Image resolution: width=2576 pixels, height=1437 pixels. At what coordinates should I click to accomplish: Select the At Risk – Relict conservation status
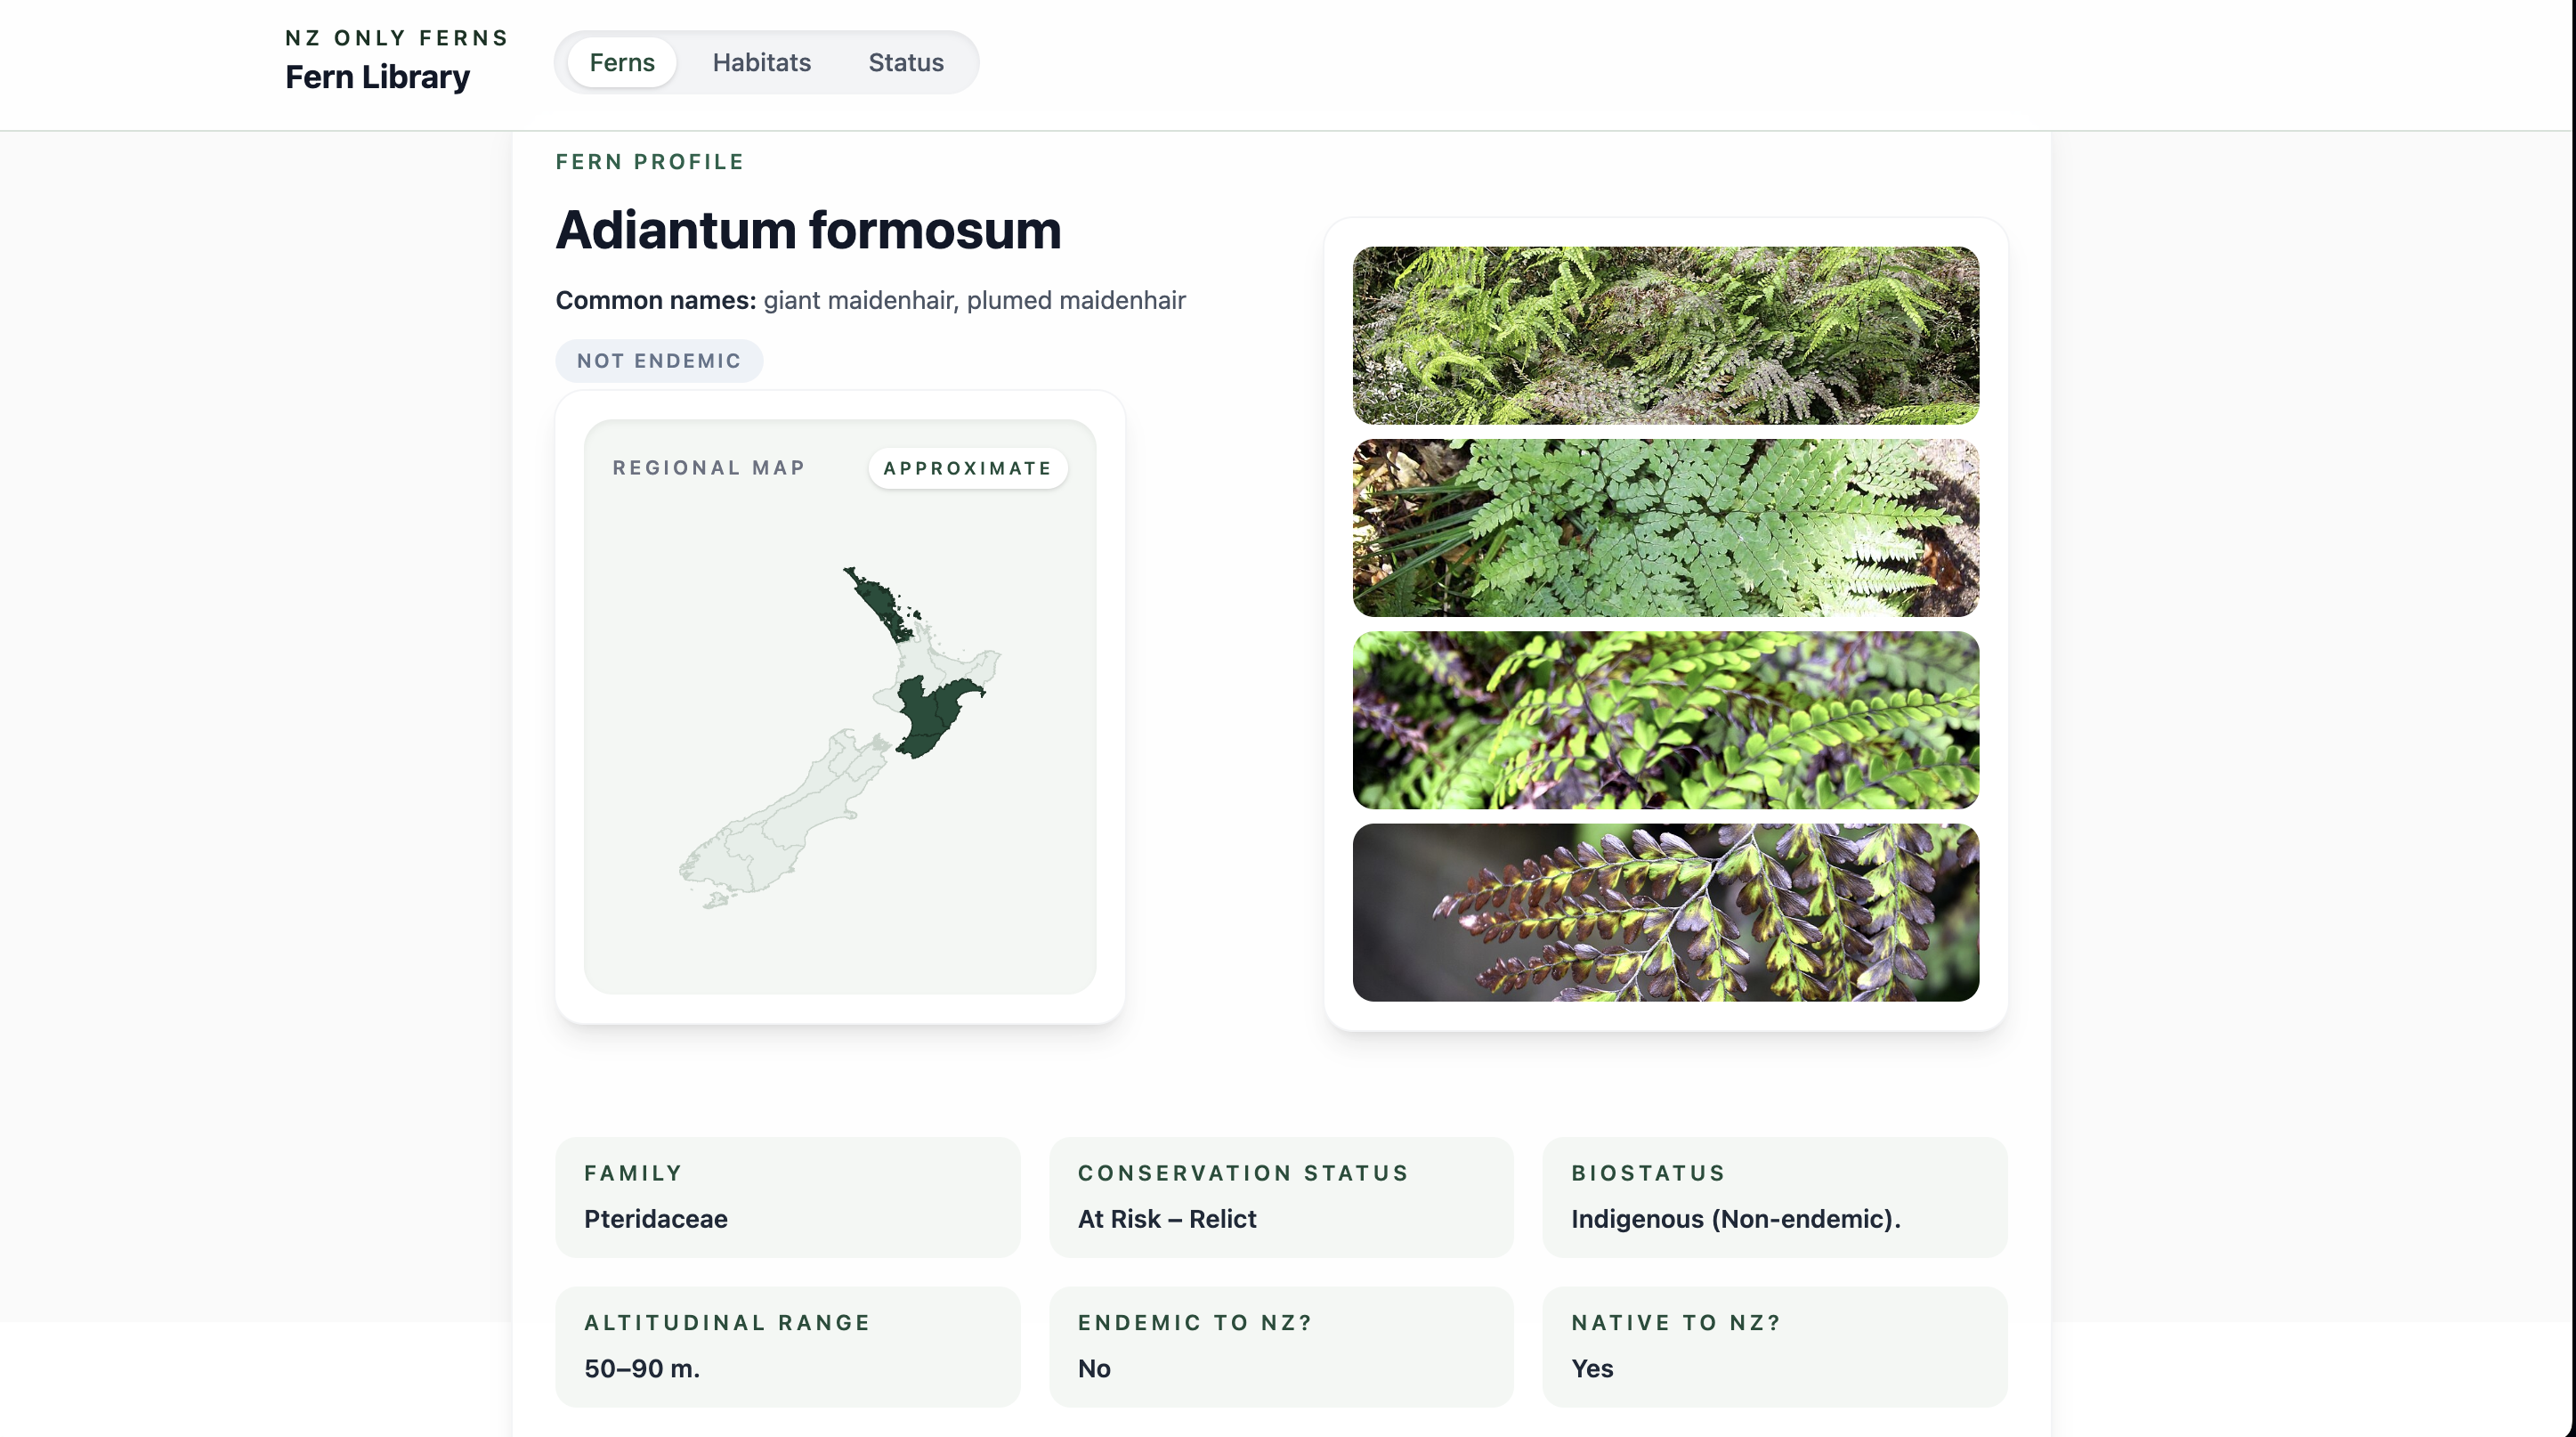pyautogui.click(x=1166, y=1219)
